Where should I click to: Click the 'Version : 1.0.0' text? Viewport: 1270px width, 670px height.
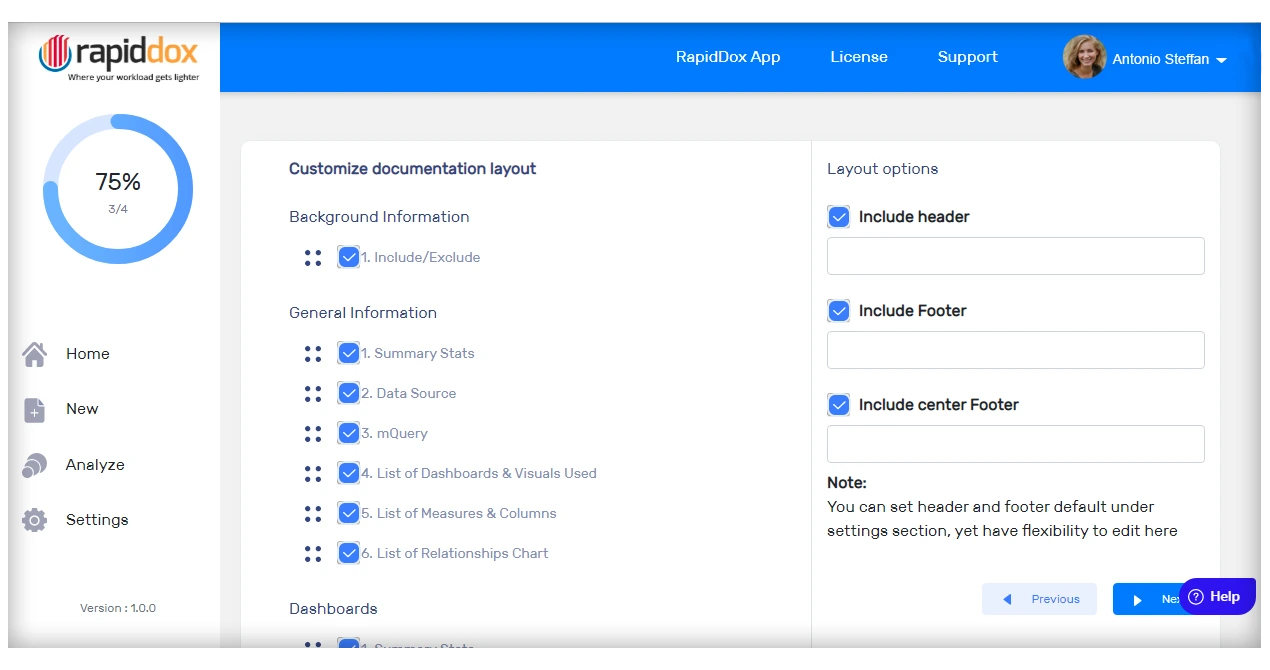118,608
